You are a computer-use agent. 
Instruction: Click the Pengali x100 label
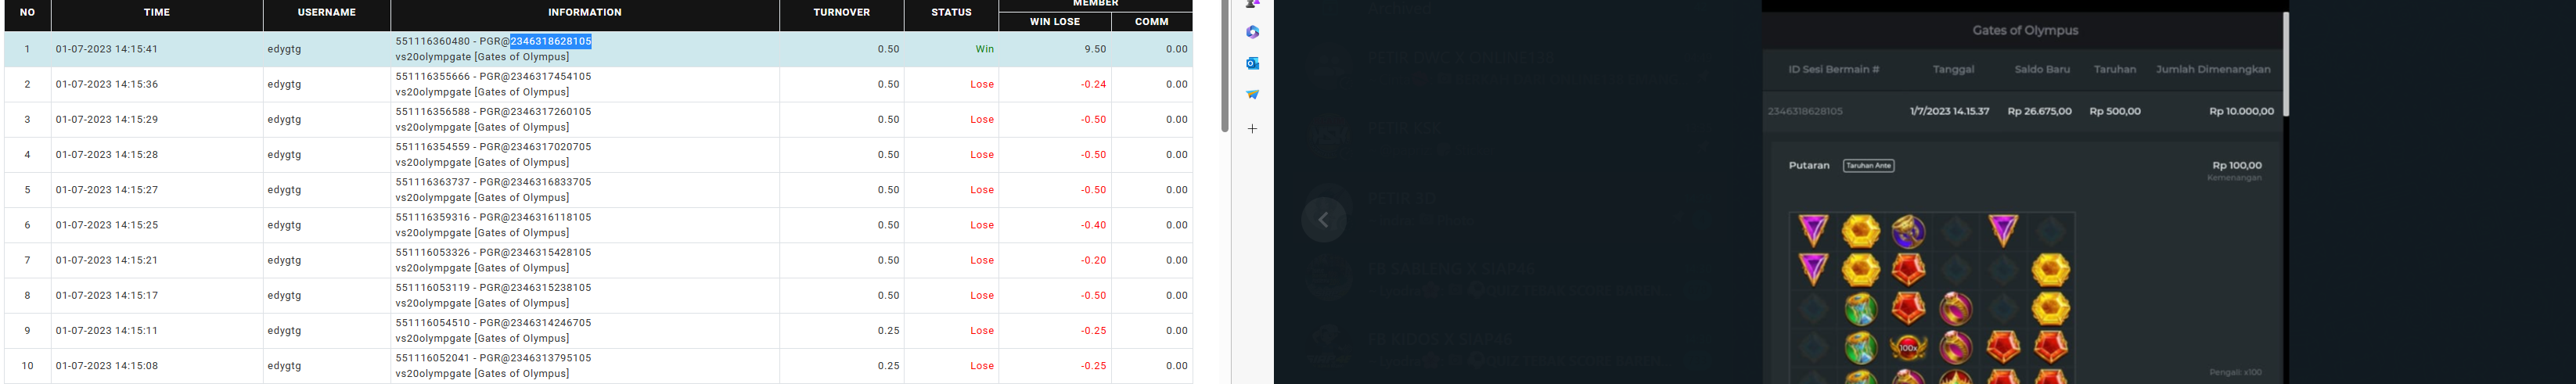(2235, 373)
